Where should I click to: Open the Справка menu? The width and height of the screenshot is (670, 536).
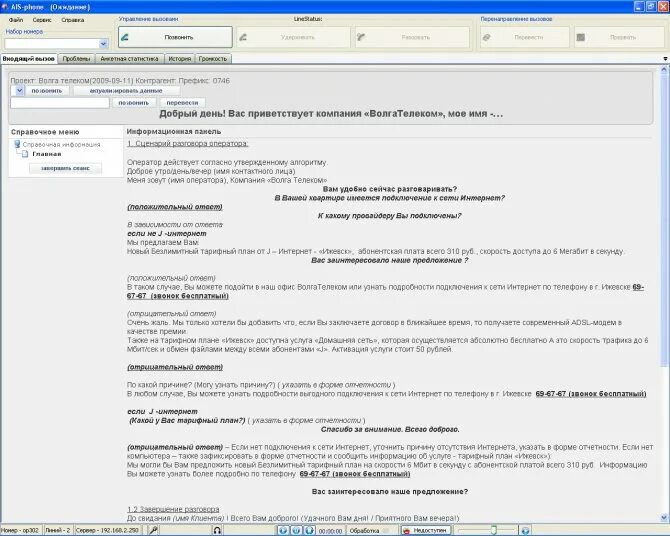pyautogui.click(x=73, y=20)
